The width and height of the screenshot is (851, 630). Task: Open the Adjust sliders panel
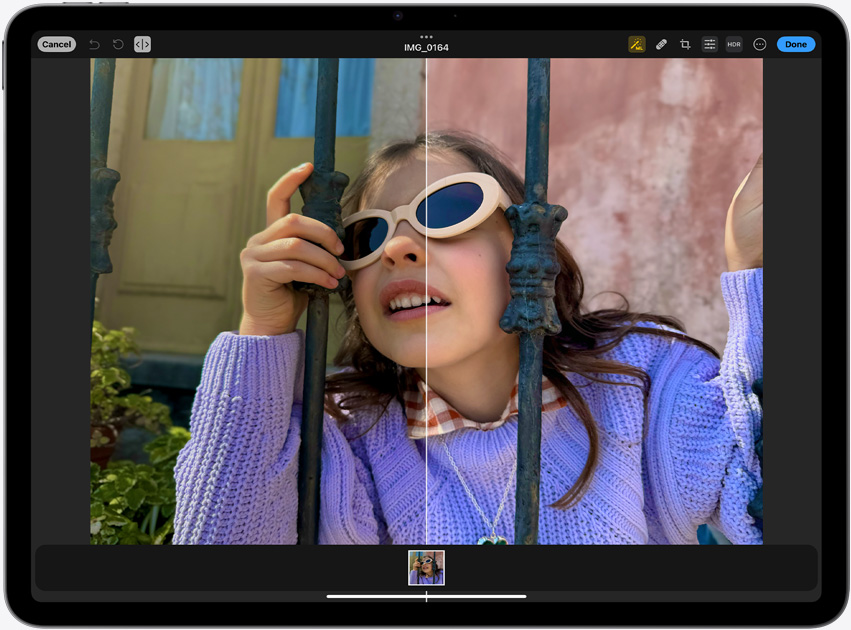[x=709, y=44]
